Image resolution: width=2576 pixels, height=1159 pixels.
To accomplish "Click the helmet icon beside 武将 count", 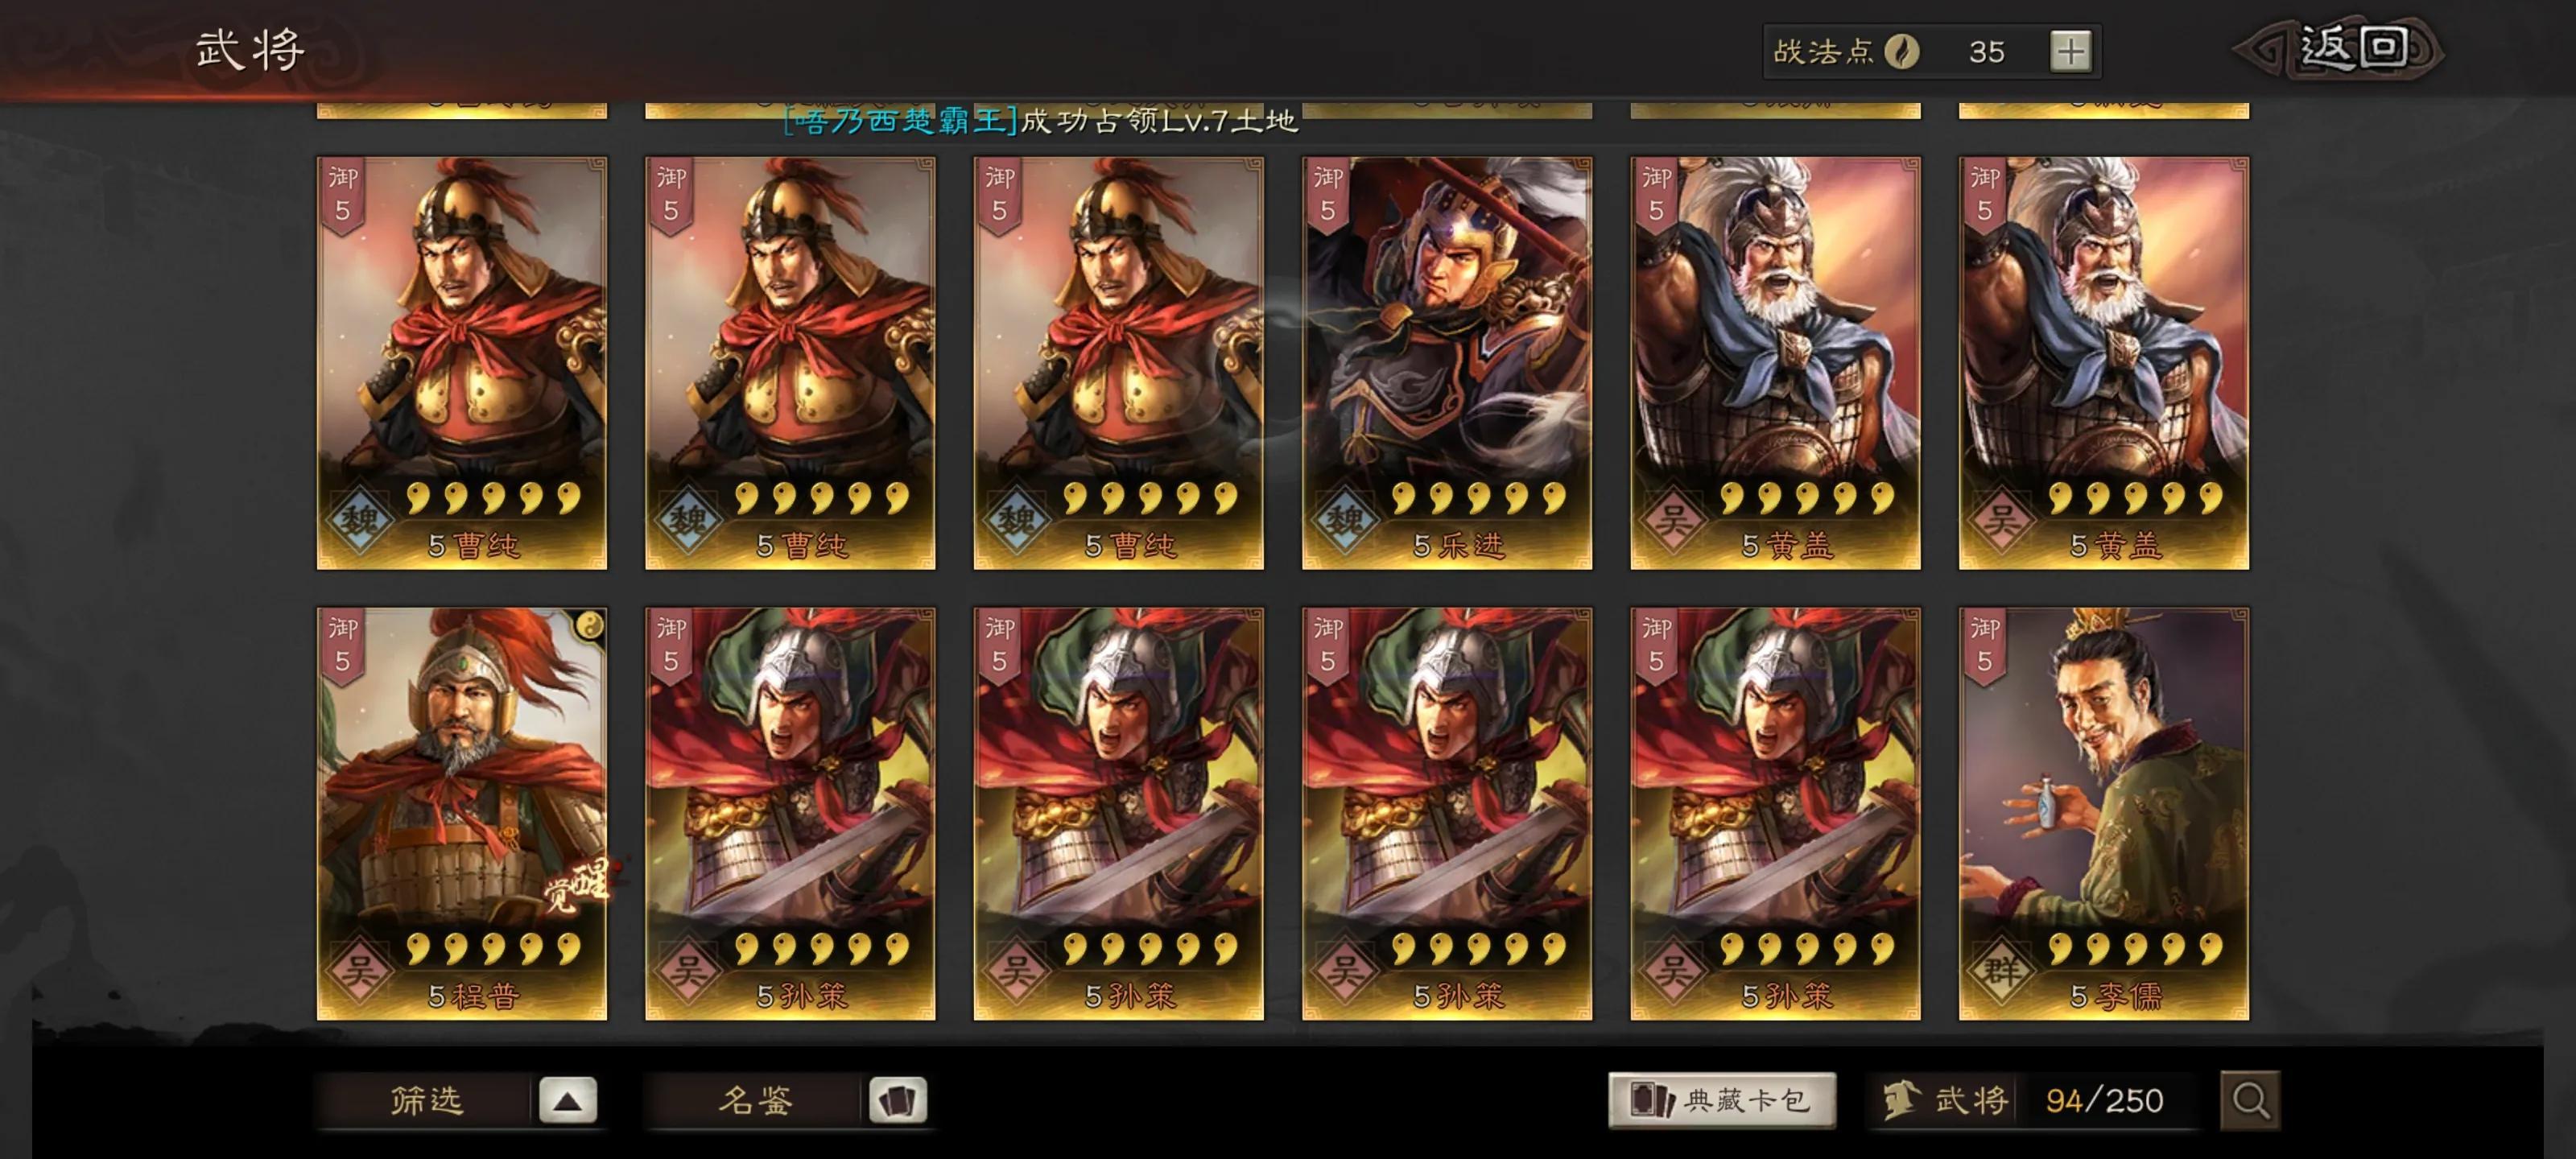I will click(1900, 1100).
